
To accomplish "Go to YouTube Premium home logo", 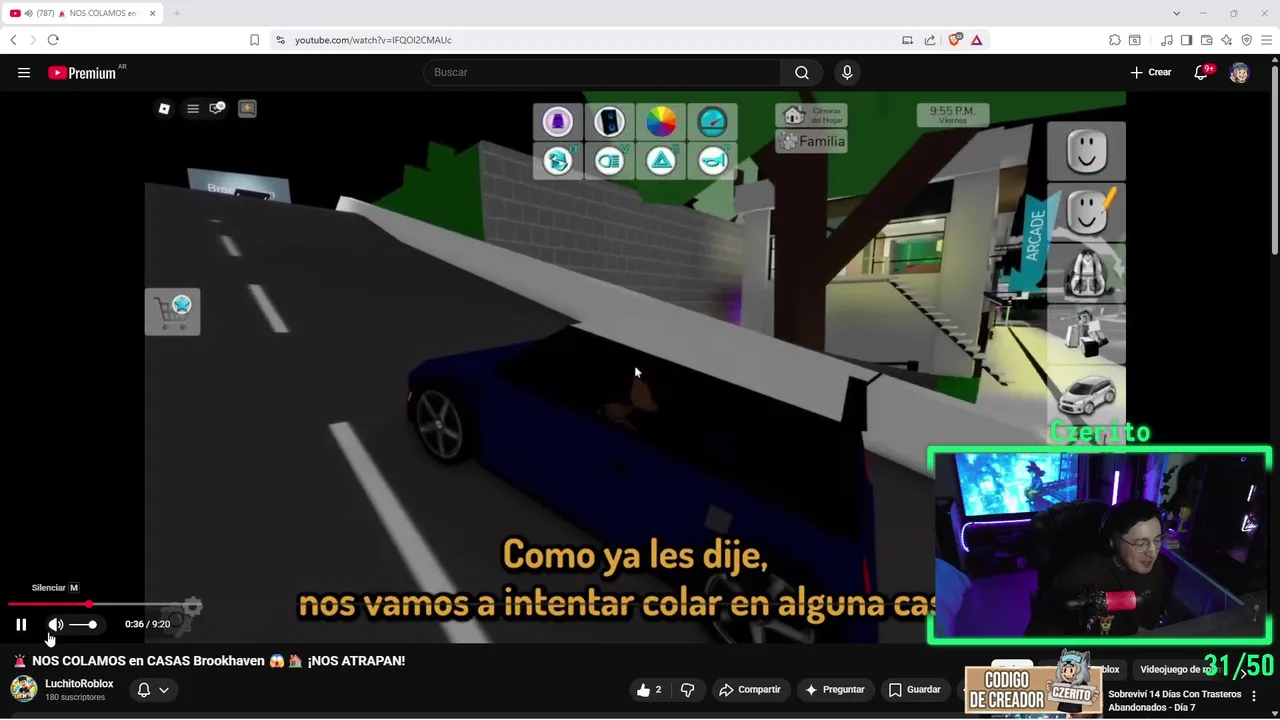I will tap(82, 72).
